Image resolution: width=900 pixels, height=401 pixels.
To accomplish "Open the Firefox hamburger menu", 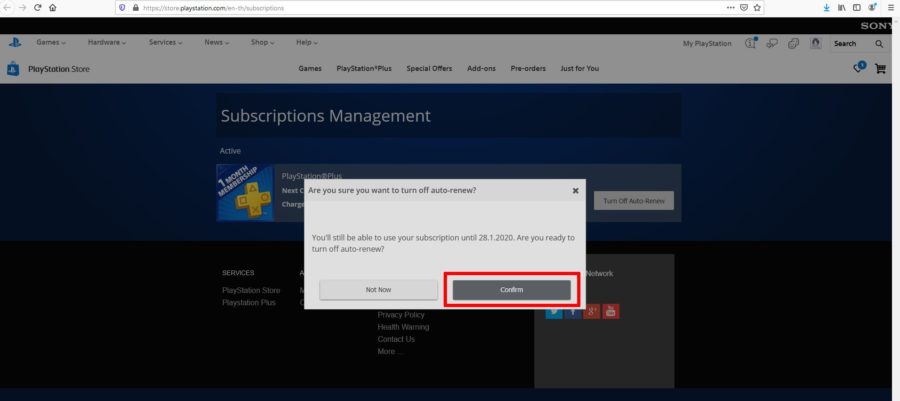I will coord(890,8).
